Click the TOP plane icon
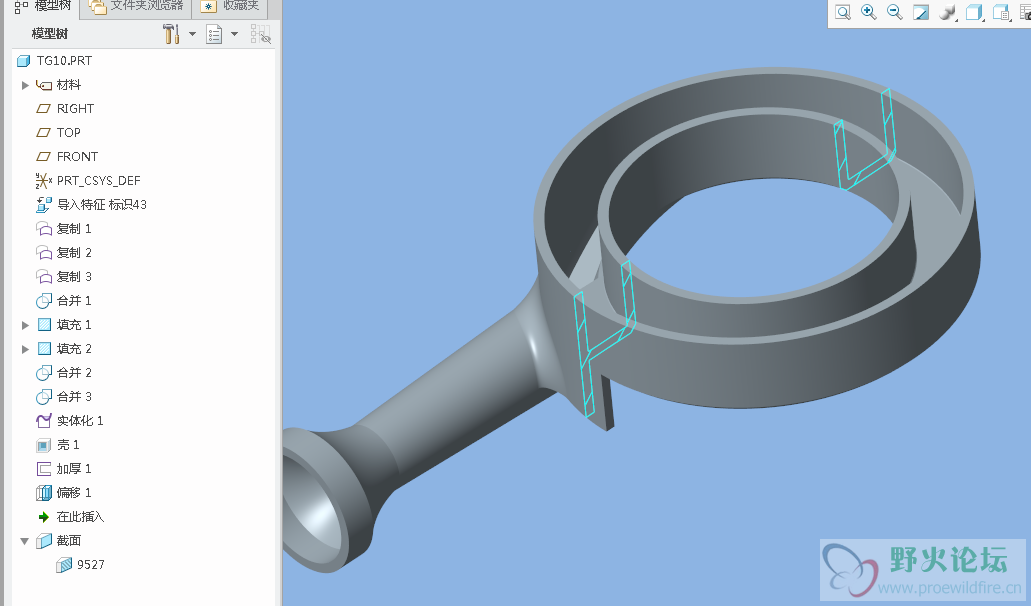The width and height of the screenshot is (1031, 606). click(x=43, y=132)
